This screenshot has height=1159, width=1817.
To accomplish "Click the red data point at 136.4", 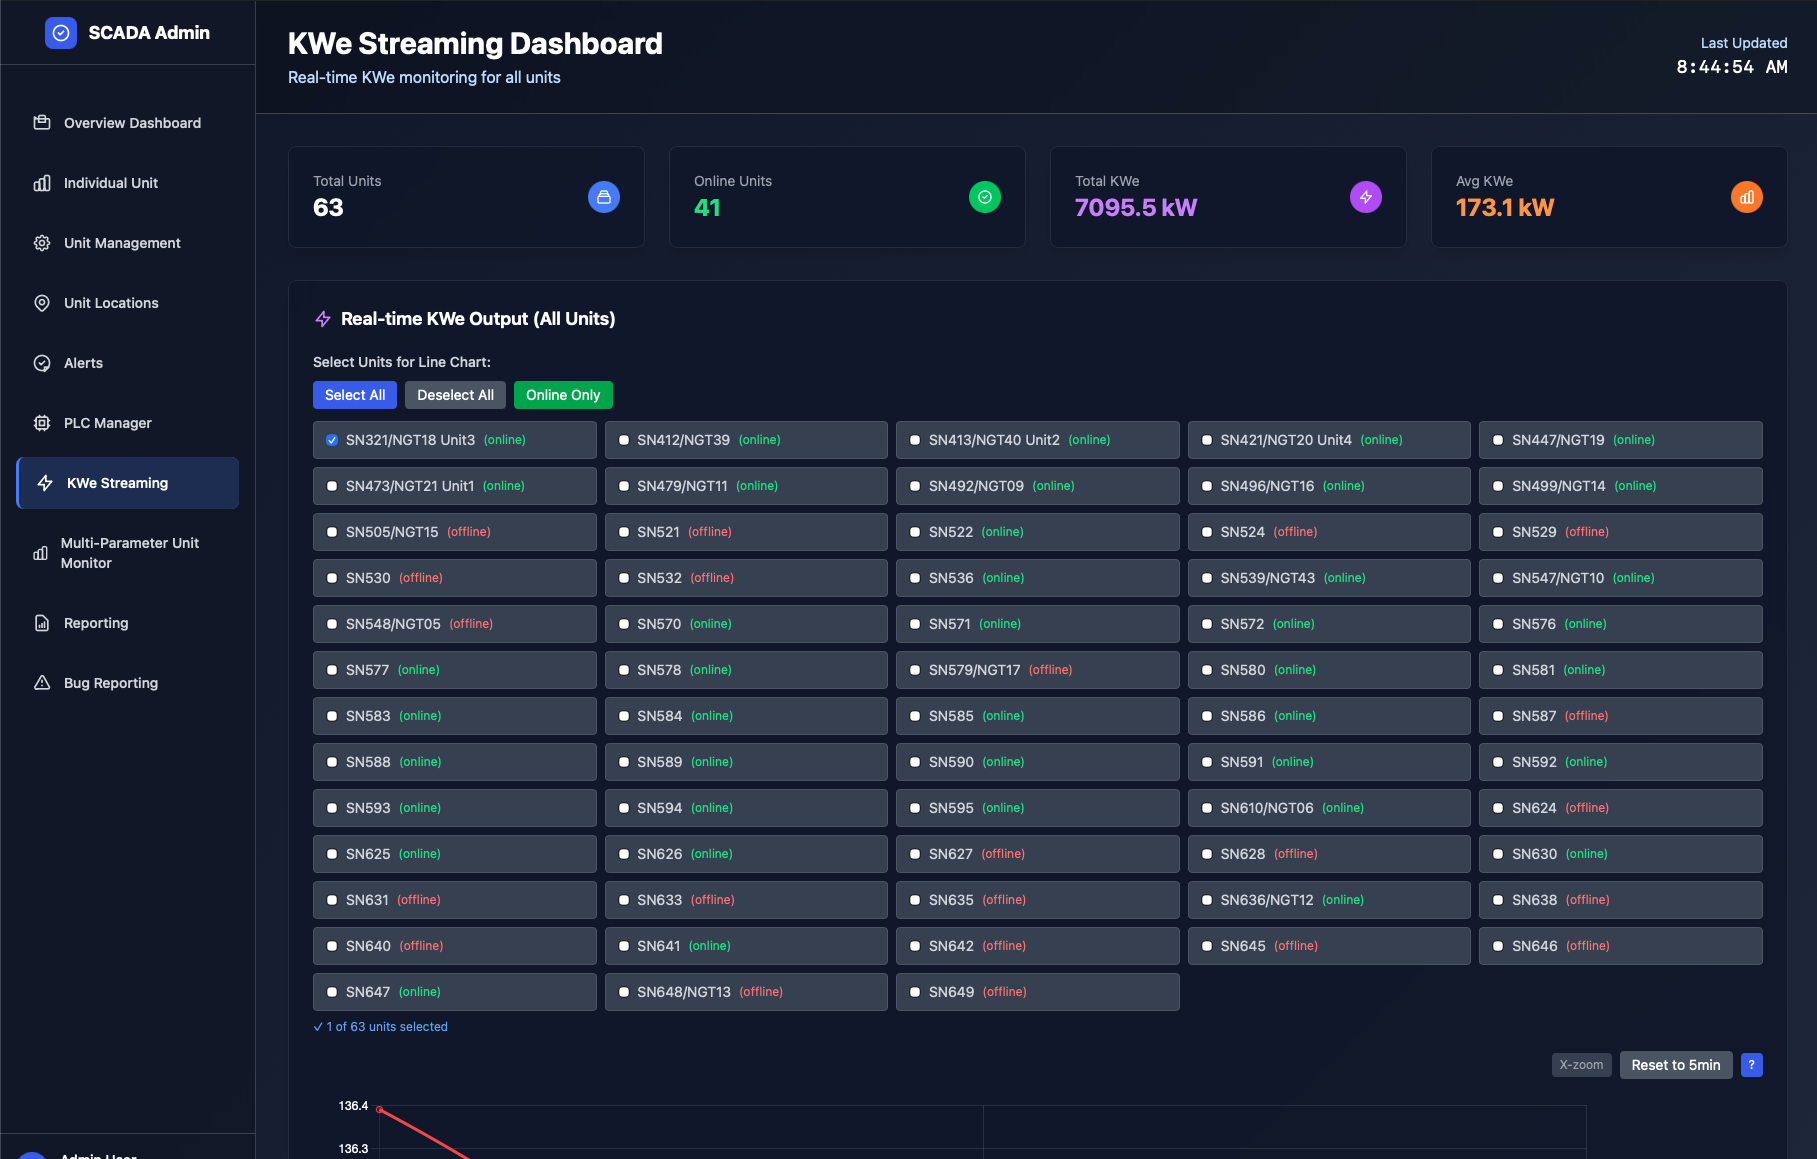I will coord(380,1109).
